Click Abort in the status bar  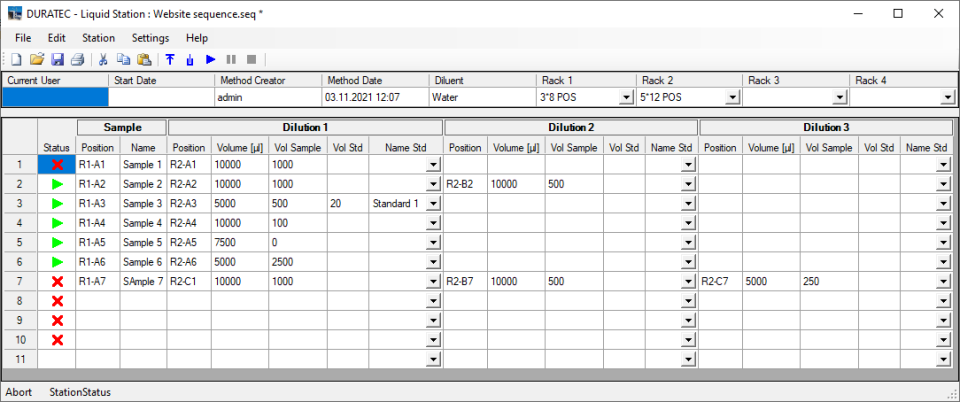tap(20, 392)
